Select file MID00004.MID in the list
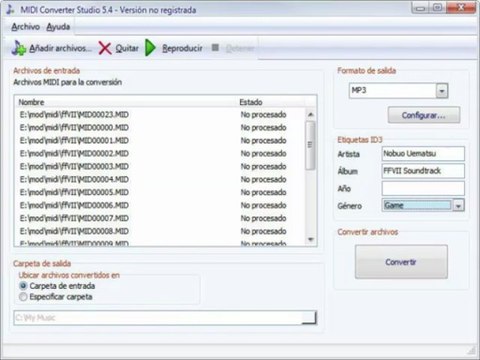 click(x=74, y=179)
